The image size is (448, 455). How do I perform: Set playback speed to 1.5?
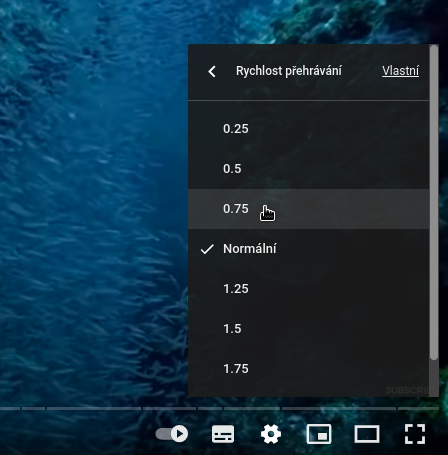(308, 329)
